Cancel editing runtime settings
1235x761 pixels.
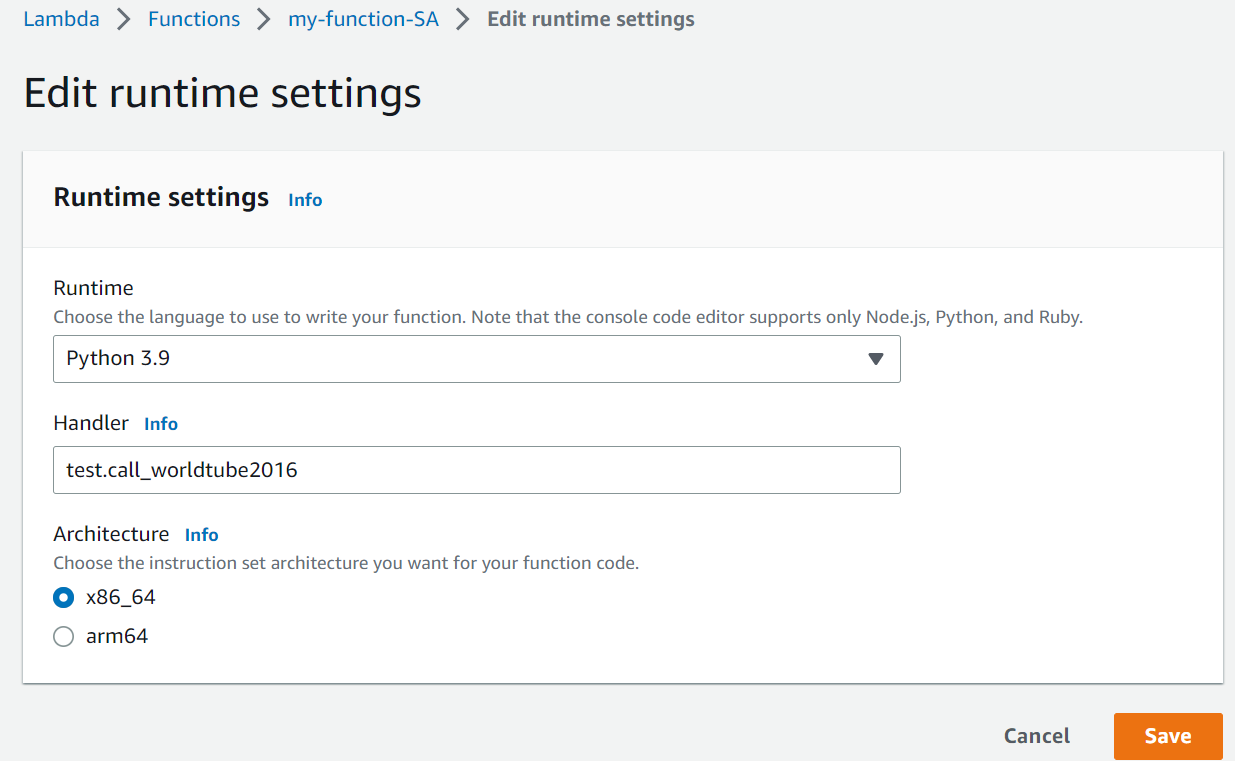tap(1036, 735)
